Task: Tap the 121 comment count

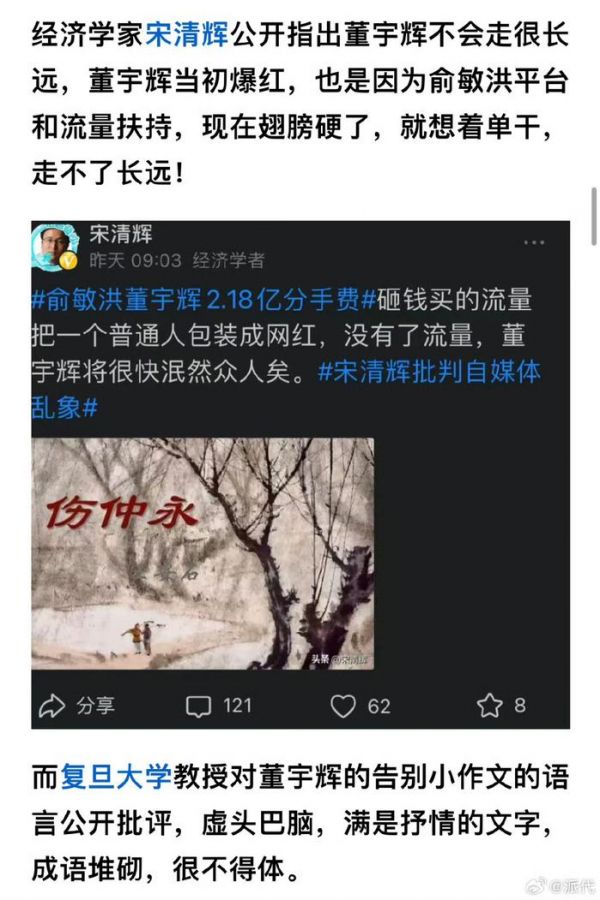Action: (237, 705)
